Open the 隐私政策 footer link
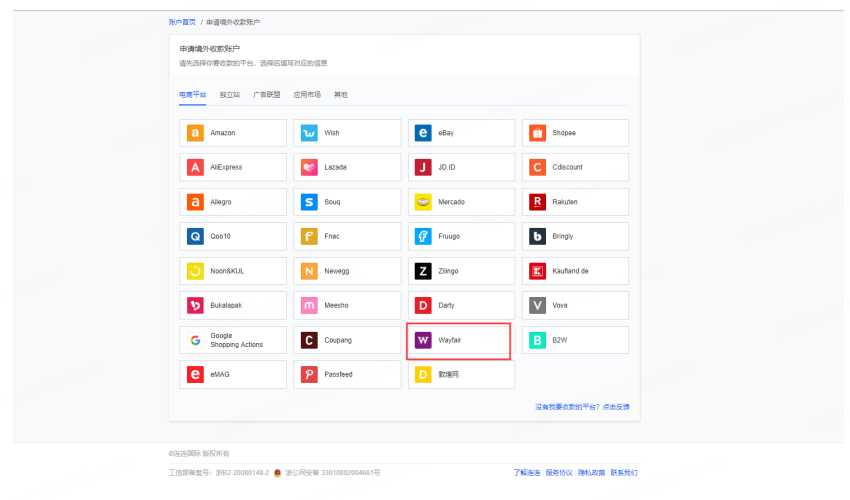This screenshot has width=850, height=500. coord(591,472)
